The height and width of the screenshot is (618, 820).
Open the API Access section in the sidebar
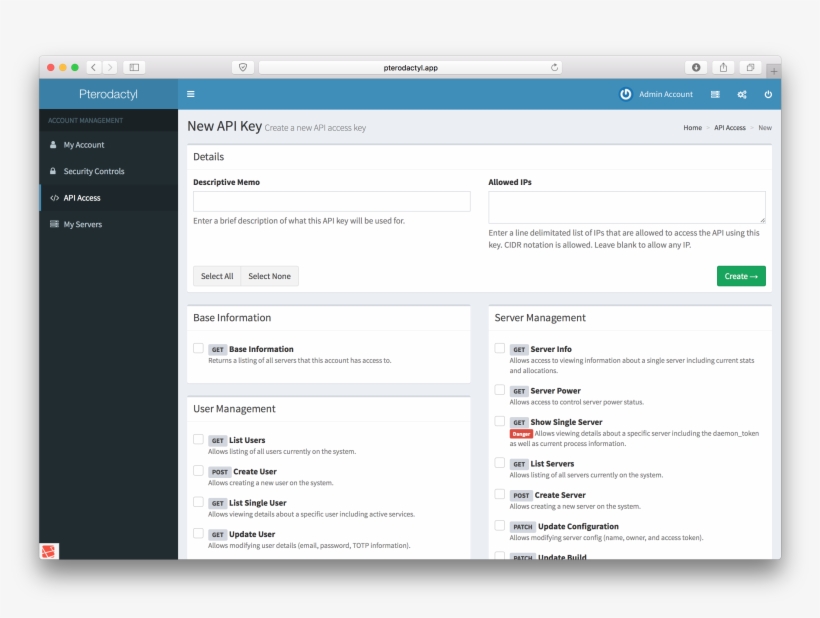86,198
